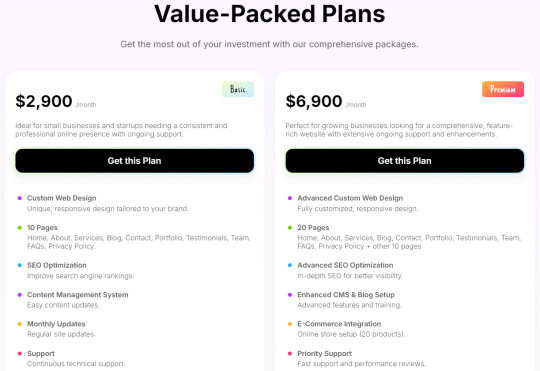Click the green bullet beside 20 Pages
Screen dimensions: 540x371
(x=290, y=228)
